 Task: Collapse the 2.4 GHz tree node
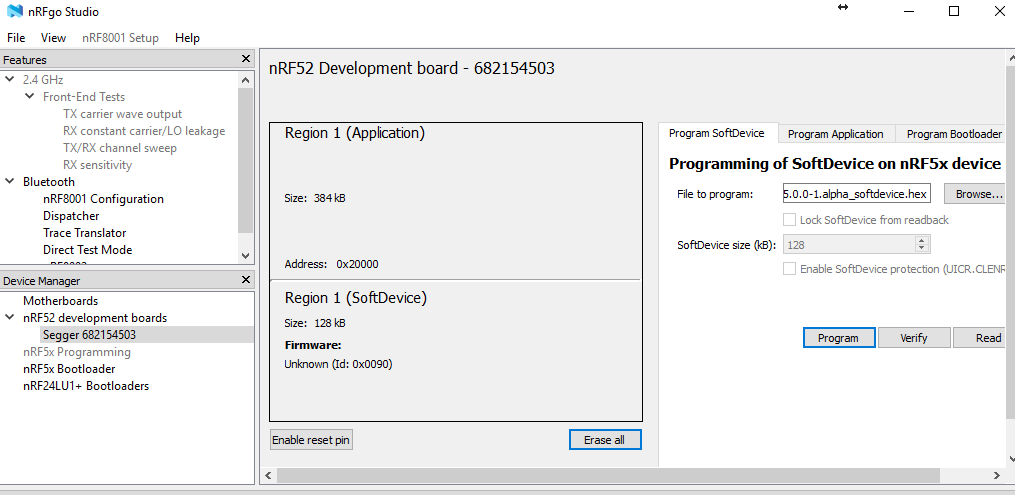point(10,80)
